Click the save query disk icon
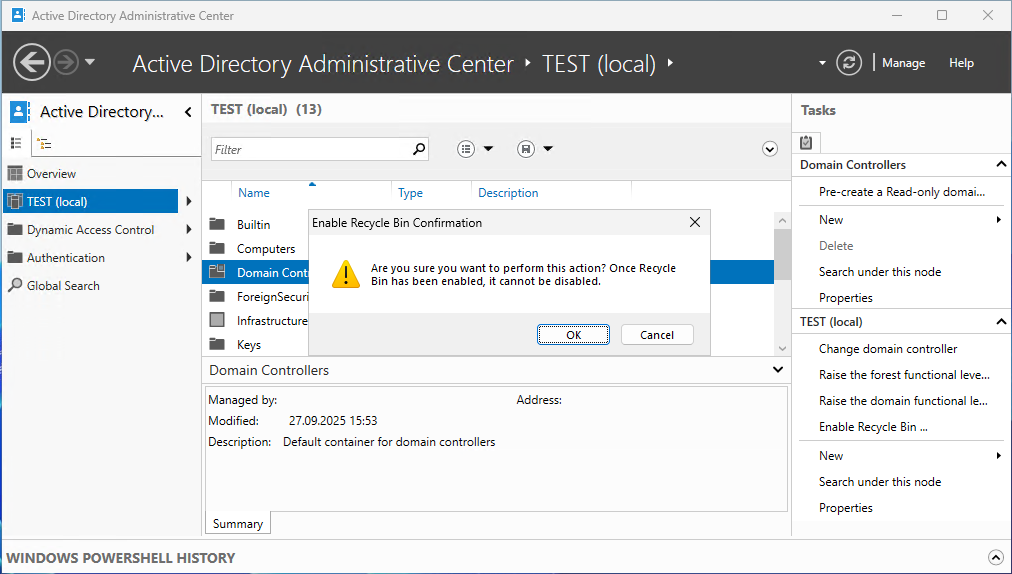This screenshot has height=574, width=1012. point(526,149)
